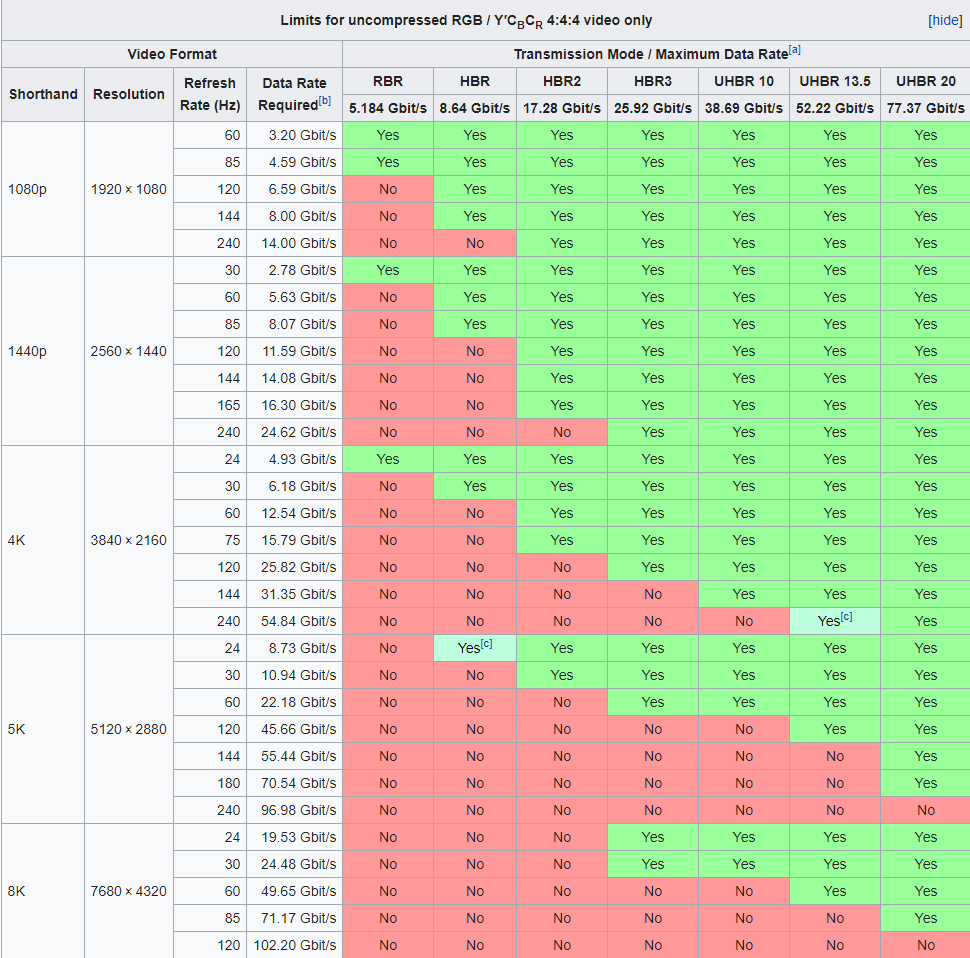Image resolution: width=970 pixels, height=958 pixels.
Task: Click the 38.69 Gbit/s rate cell
Action: [x=744, y=108]
